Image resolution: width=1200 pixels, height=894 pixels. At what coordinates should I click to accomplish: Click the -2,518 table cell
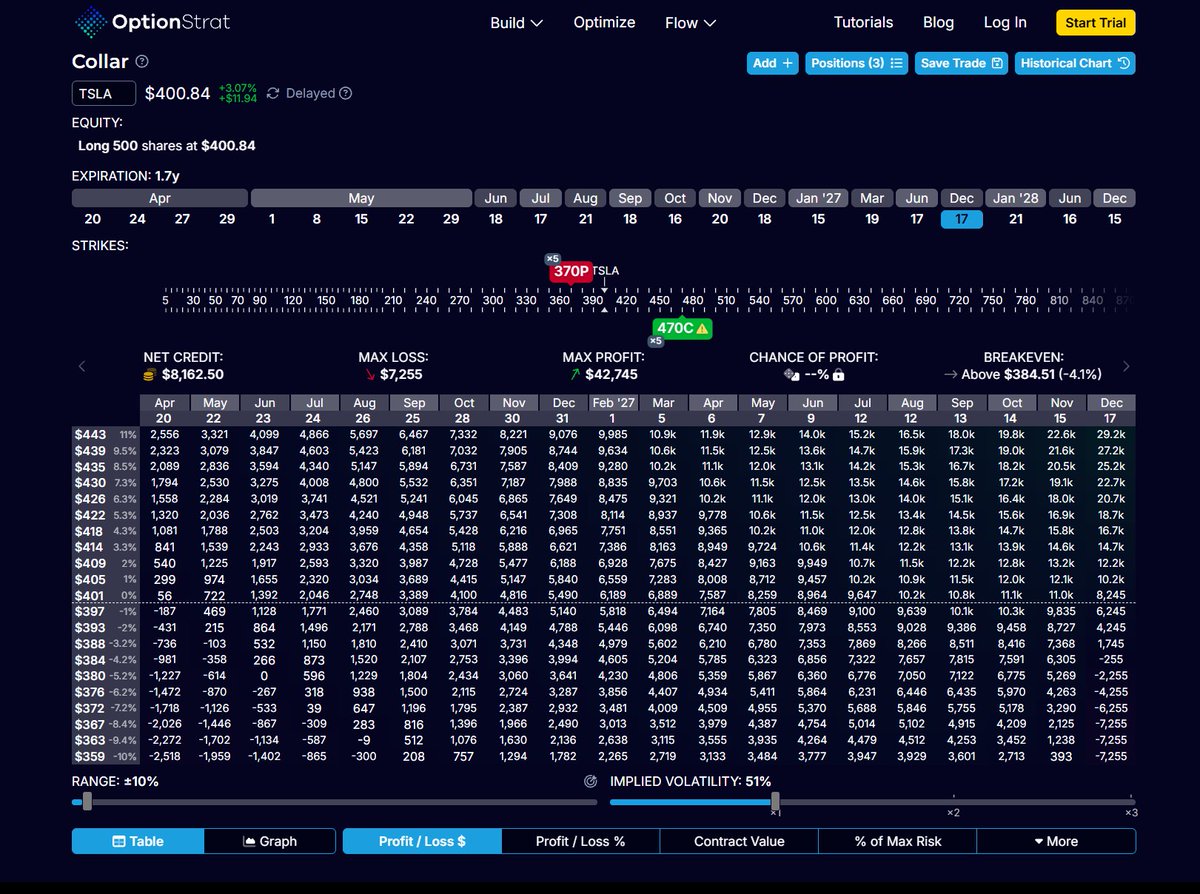pos(164,755)
